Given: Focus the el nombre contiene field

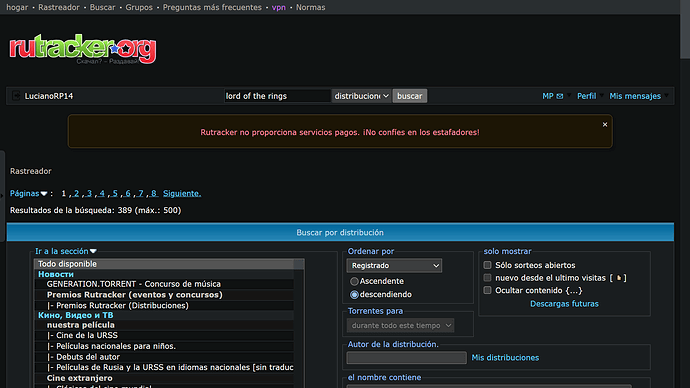Looking at the screenshot, I should pos(488,386).
